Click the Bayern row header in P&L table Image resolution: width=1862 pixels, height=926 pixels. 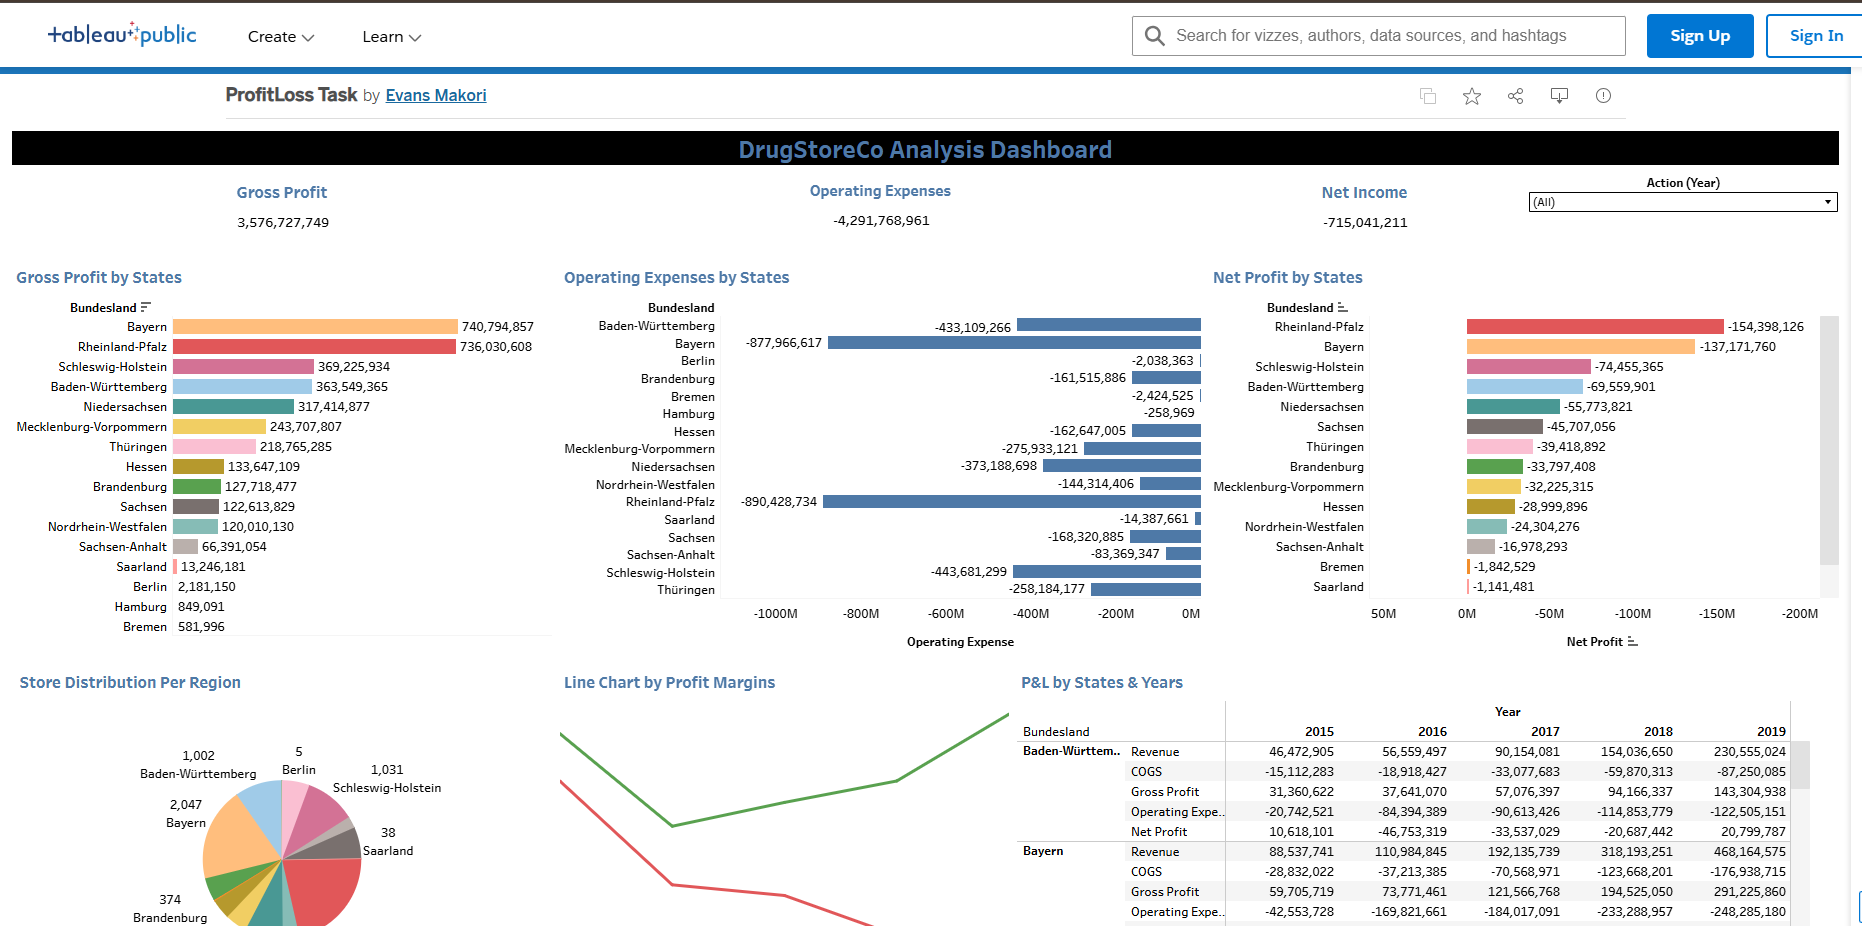(1043, 851)
